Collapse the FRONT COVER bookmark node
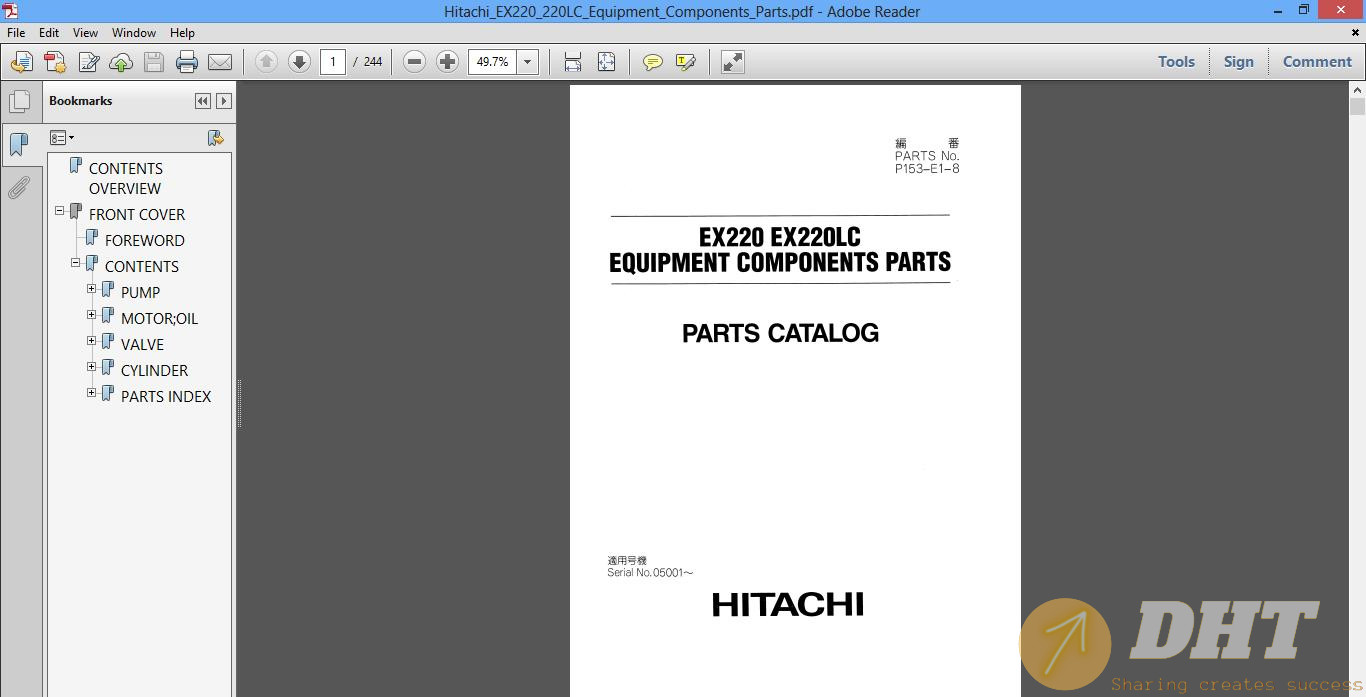1366x697 pixels. [60, 211]
